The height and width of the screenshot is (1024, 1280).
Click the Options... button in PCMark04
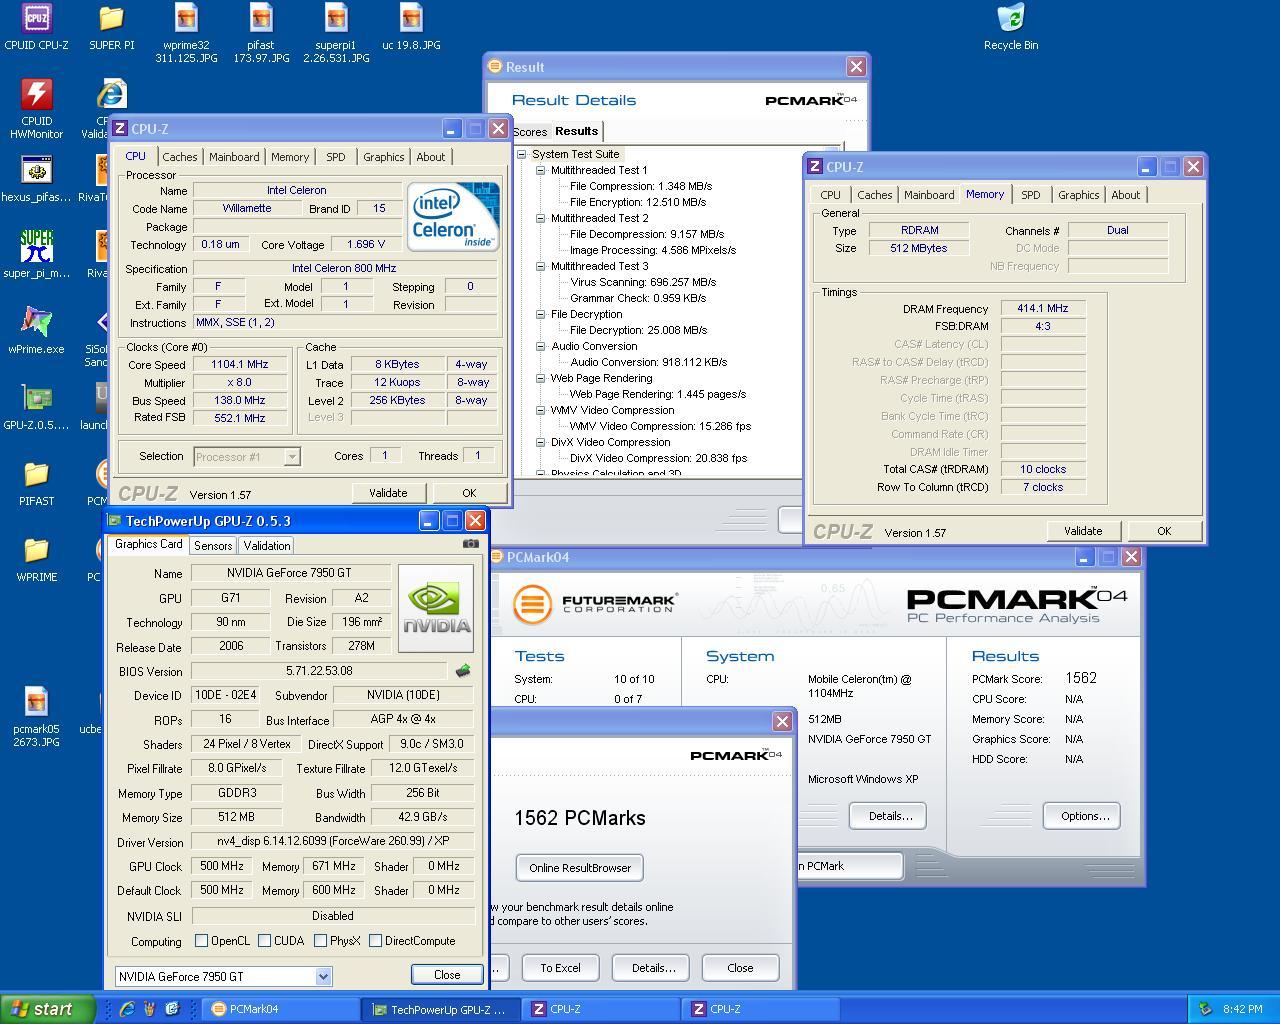click(x=1082, y=816)
